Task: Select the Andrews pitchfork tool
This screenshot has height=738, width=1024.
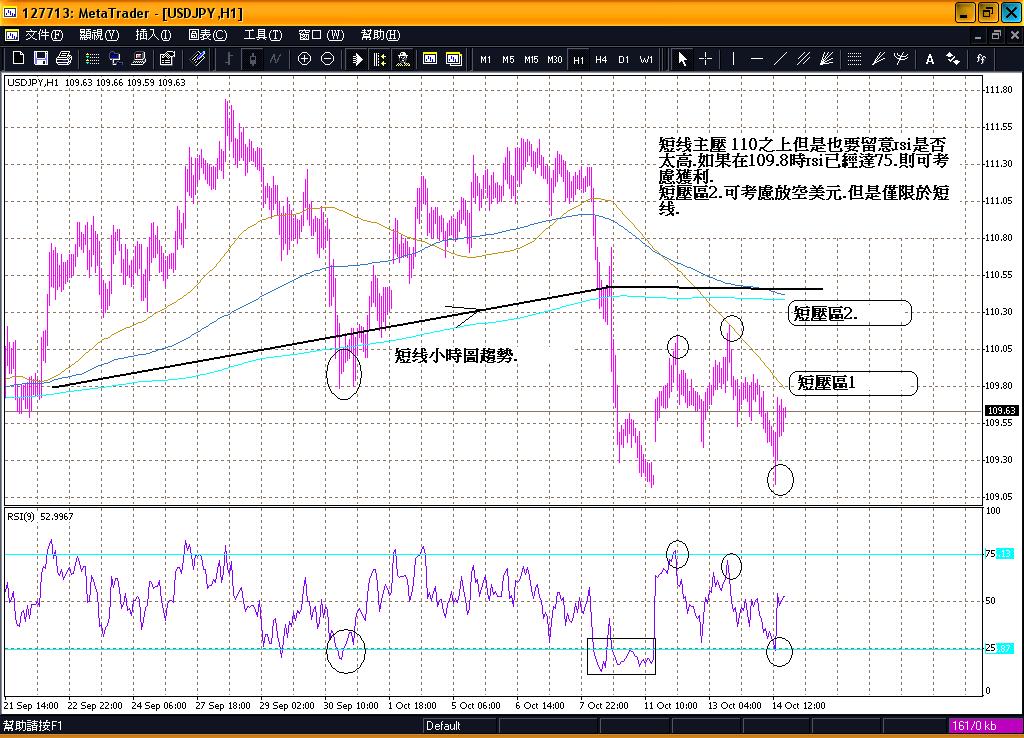Action: coord(901,59)
